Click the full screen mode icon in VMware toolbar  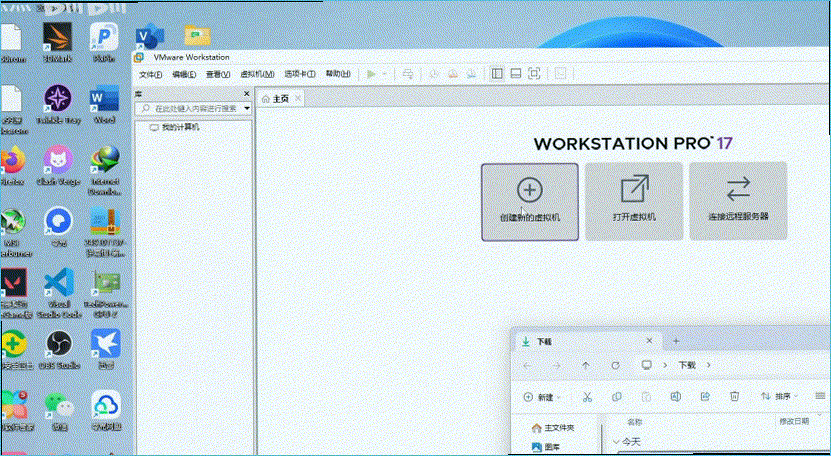534,74
